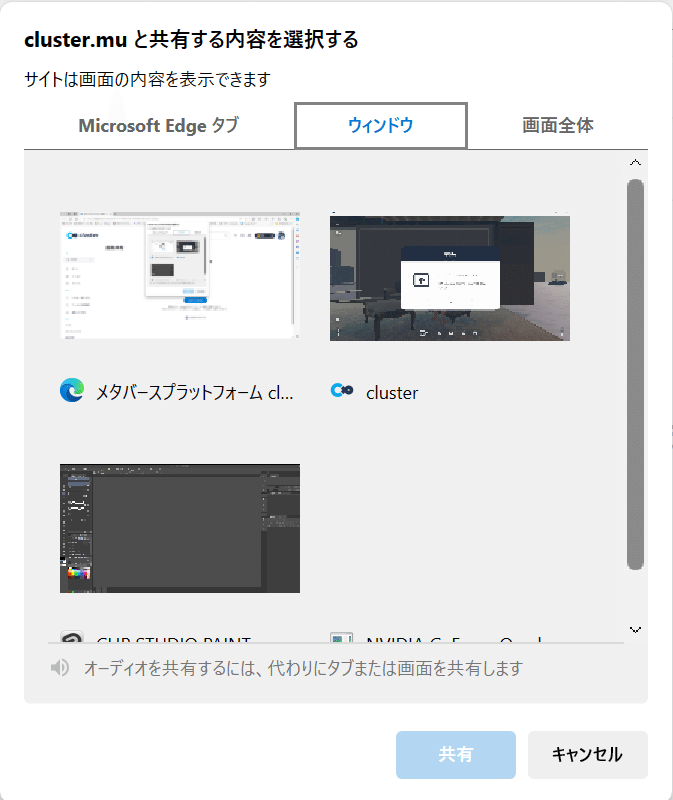
Task: Click the CLIP STUDIO PAINT app icon
Action: [72, 638]
